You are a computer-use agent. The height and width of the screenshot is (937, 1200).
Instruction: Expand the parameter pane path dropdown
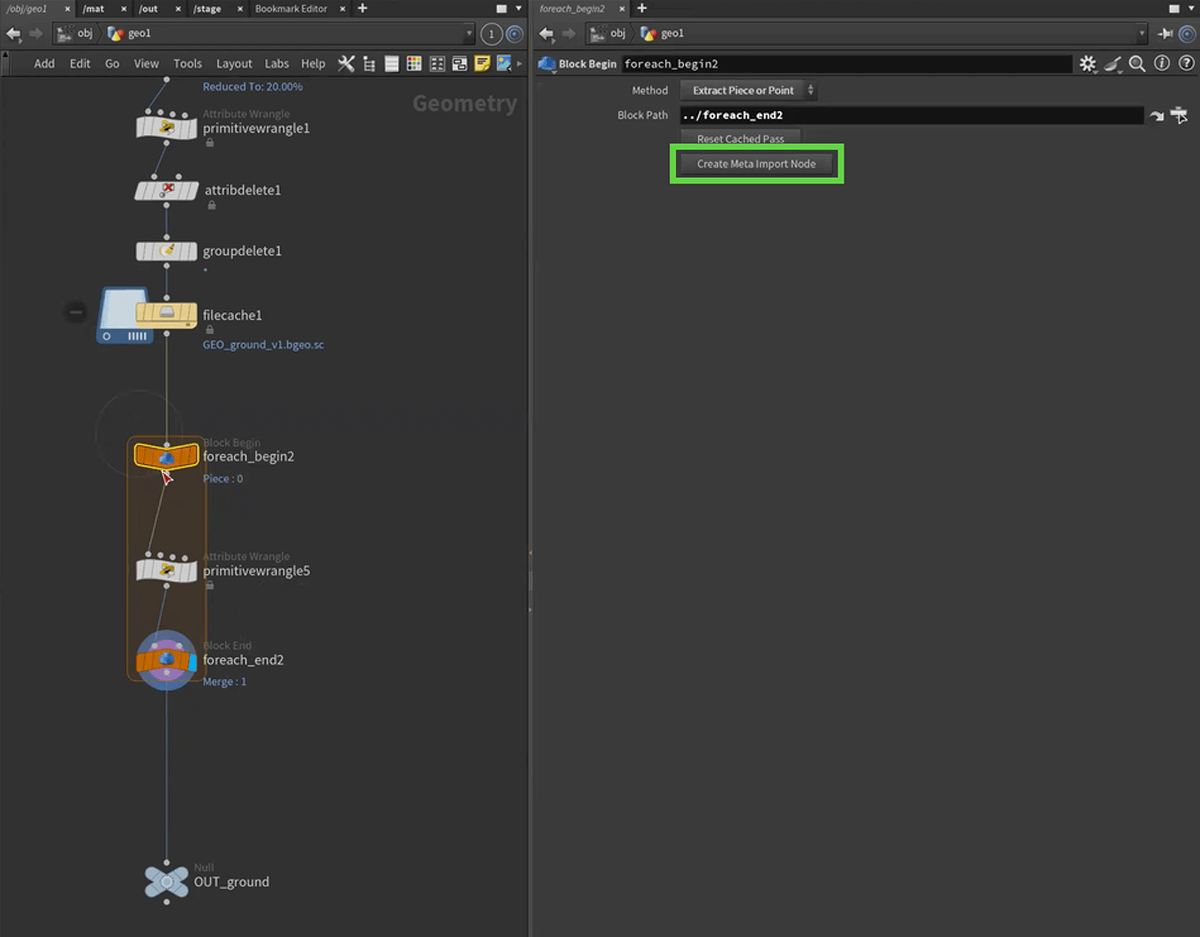[1142, 34]
